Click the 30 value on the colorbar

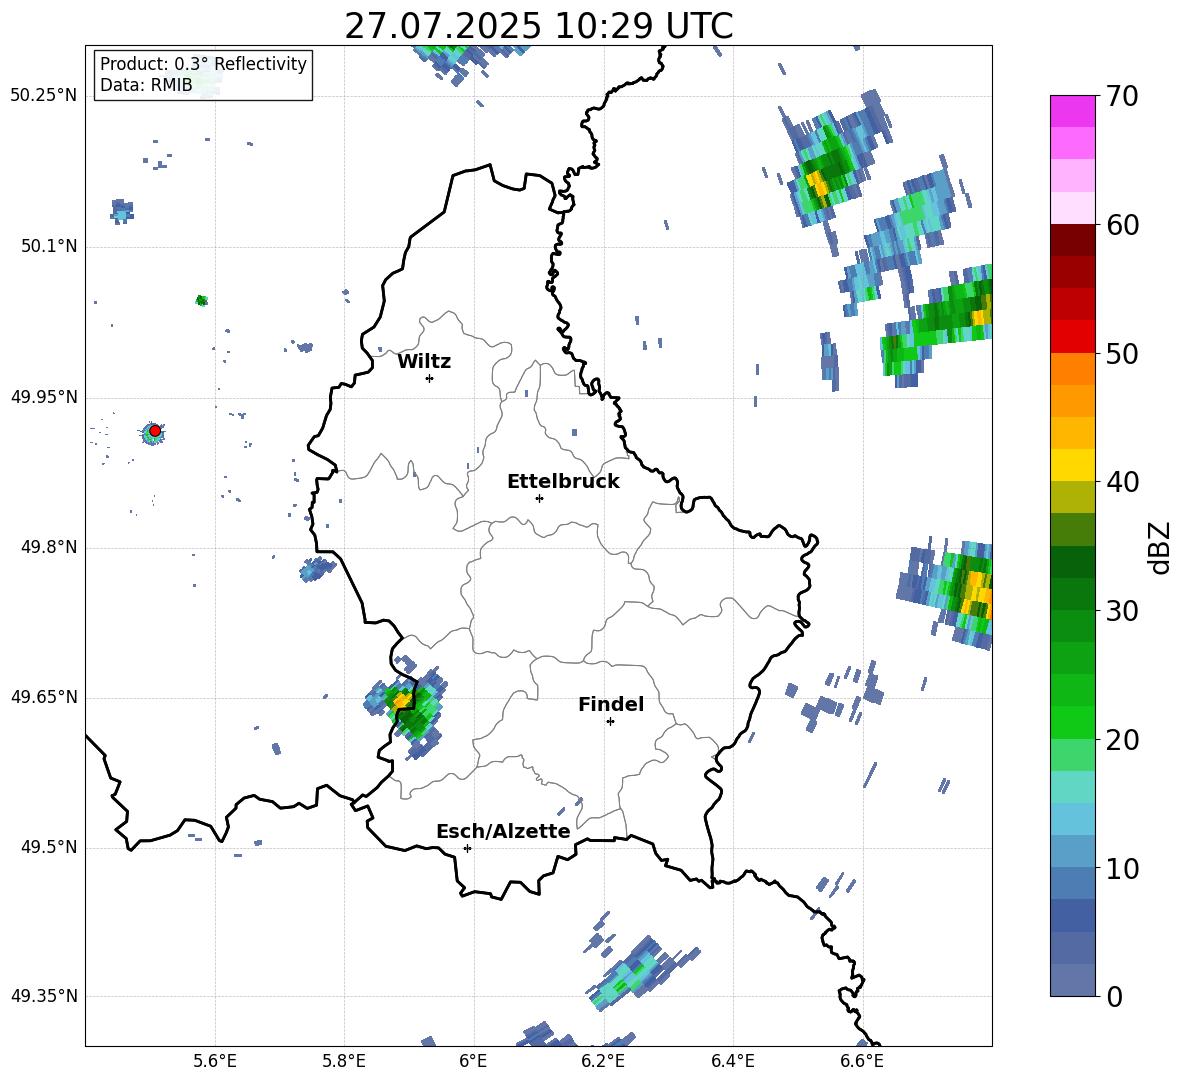pyautogui.click(x=1122, y=611)
